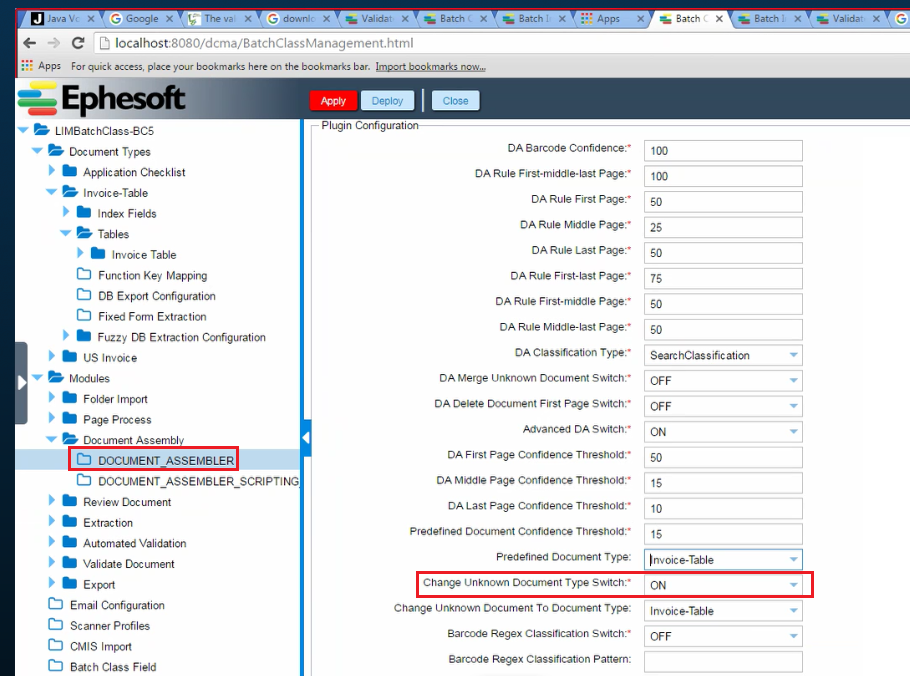Click the Index Fields folder icon
Viewport: 910px width, 676px height.
[x=84, y=212]
